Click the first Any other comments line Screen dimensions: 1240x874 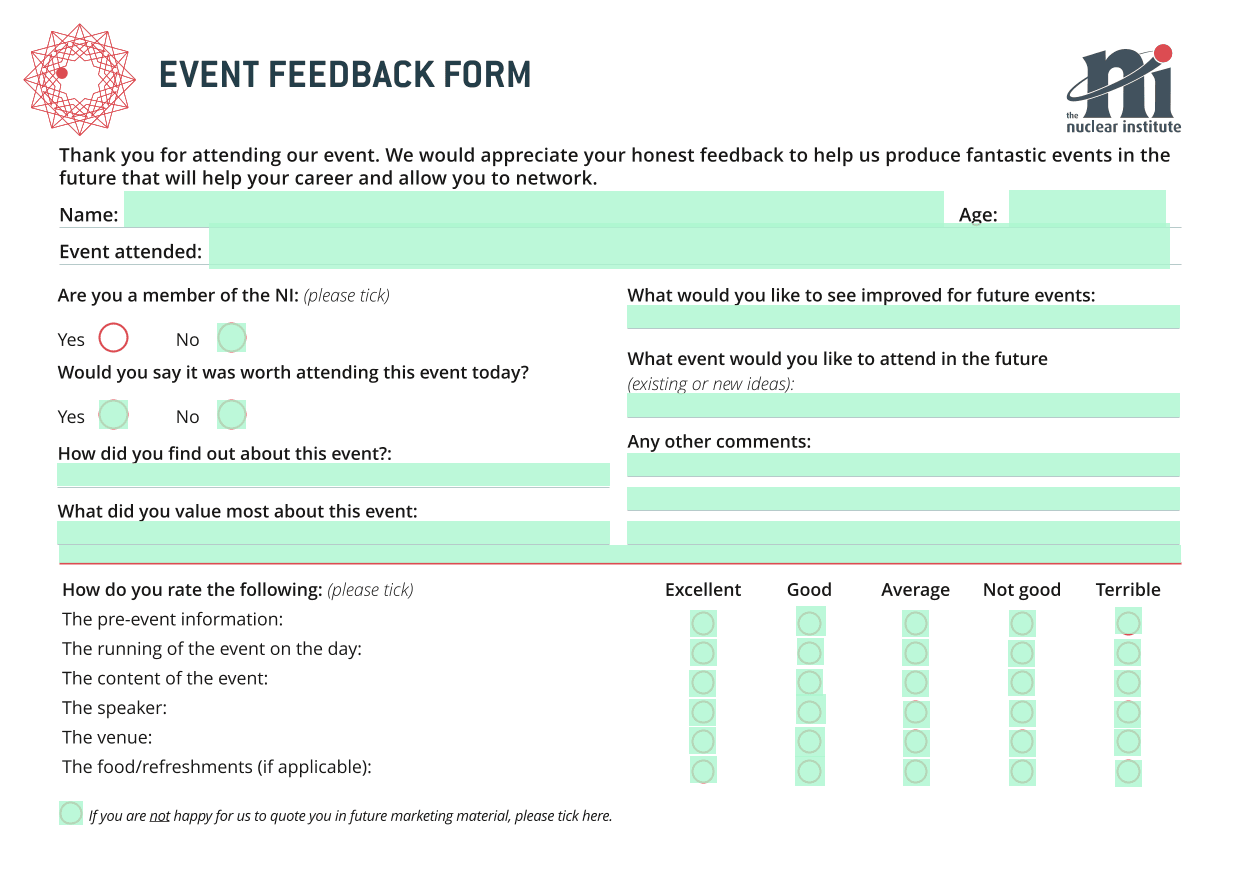coord(903,465)
